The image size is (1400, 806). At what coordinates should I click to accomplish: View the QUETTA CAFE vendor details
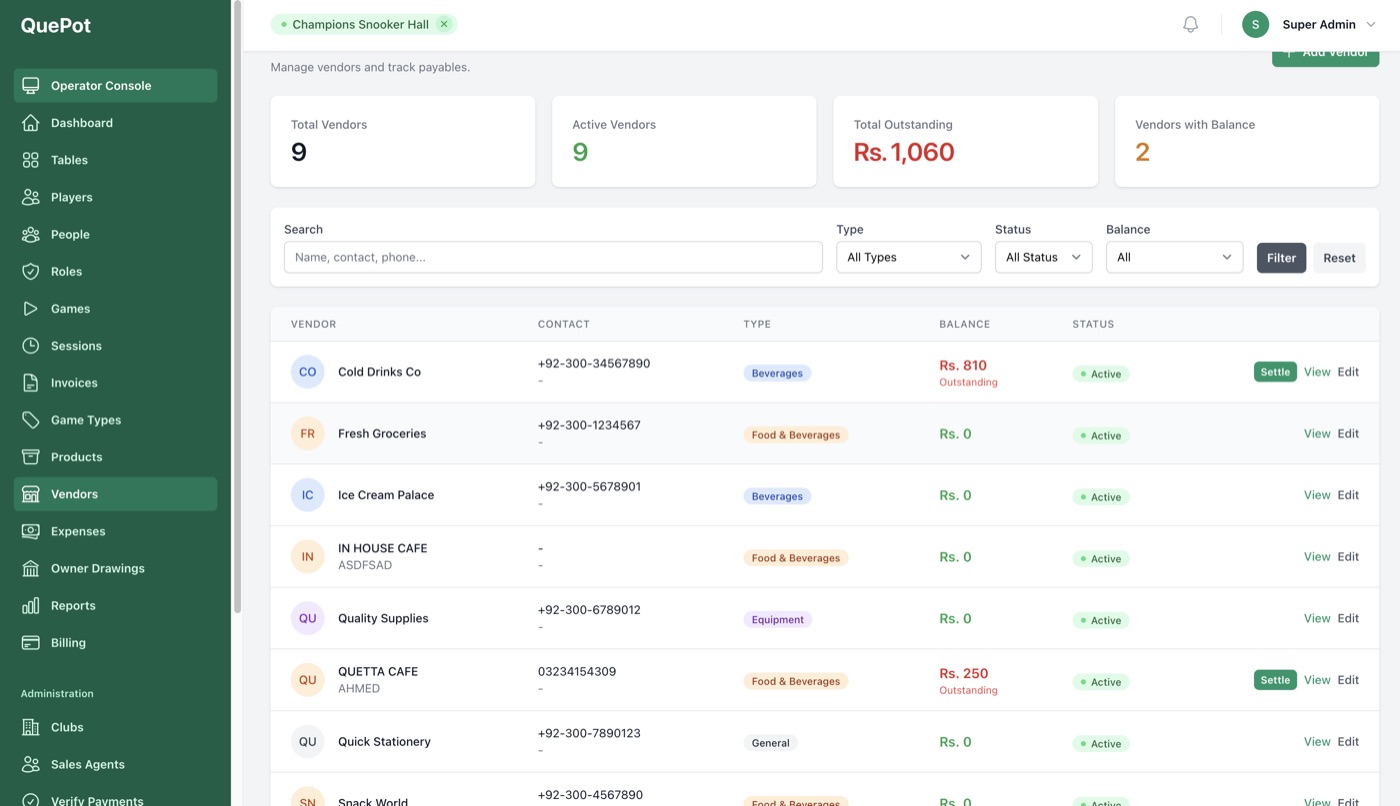(1316, 680)
